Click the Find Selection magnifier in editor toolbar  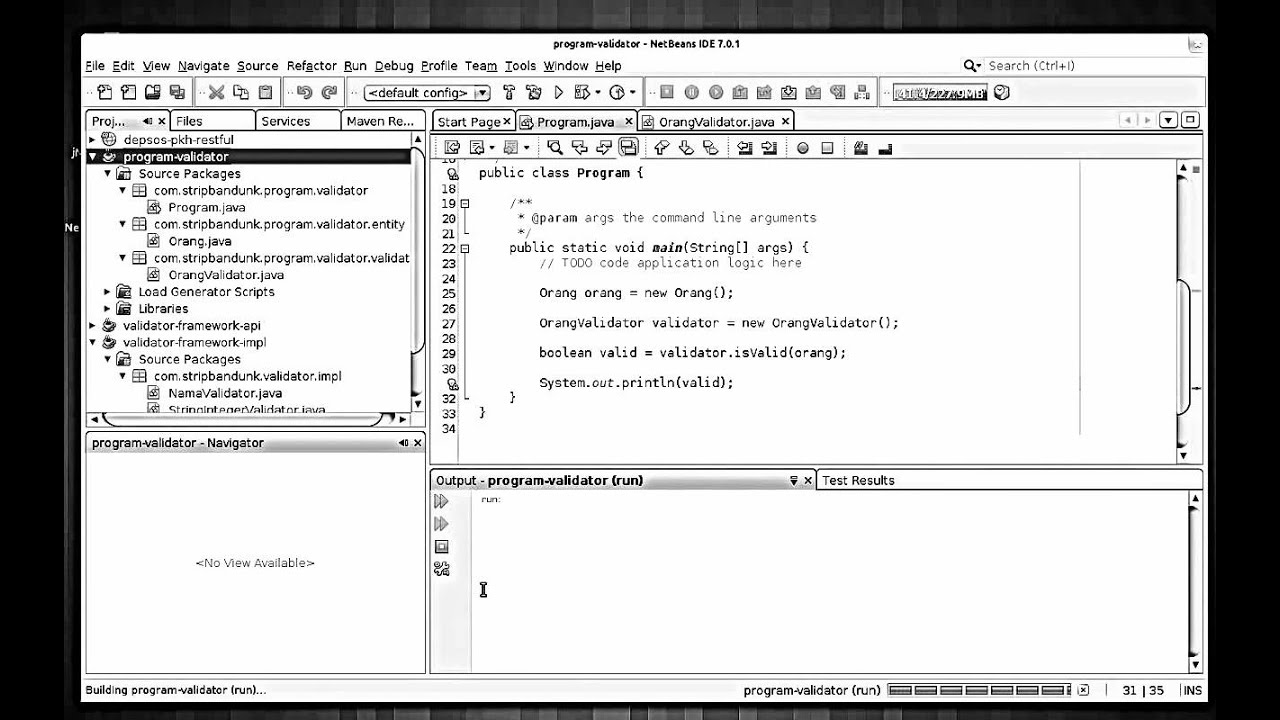coord(555,147)
